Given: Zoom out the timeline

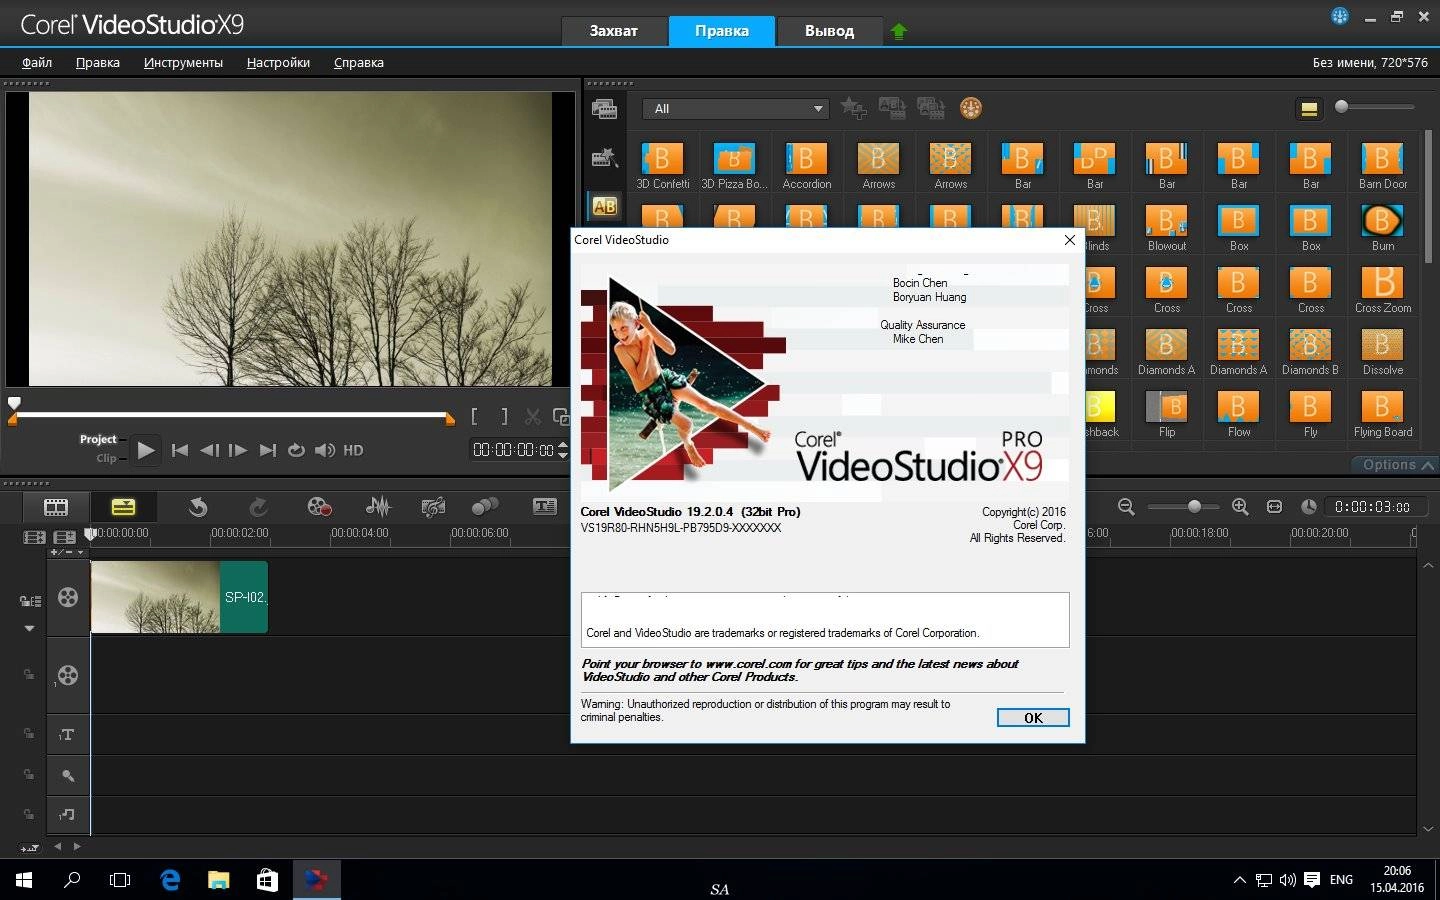Looking at the screenshot, I should [x=1126, y=507].
